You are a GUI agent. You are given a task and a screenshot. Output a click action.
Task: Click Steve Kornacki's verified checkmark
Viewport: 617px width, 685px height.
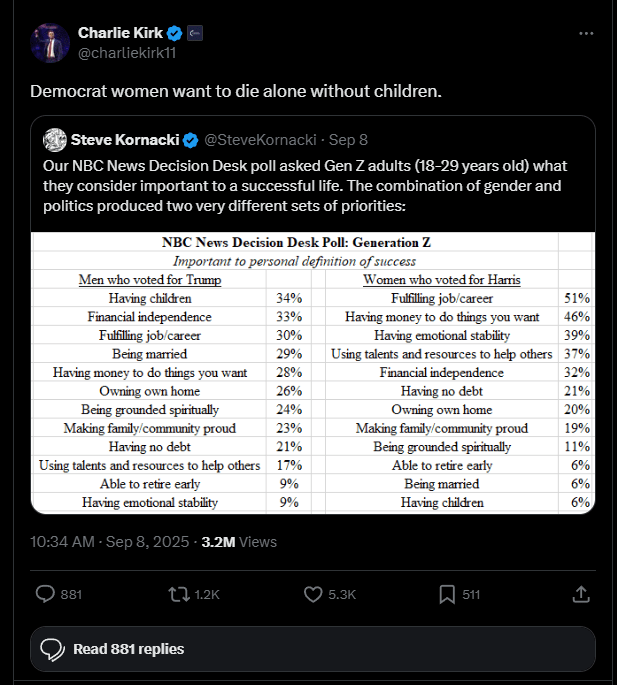coord(191,140)
